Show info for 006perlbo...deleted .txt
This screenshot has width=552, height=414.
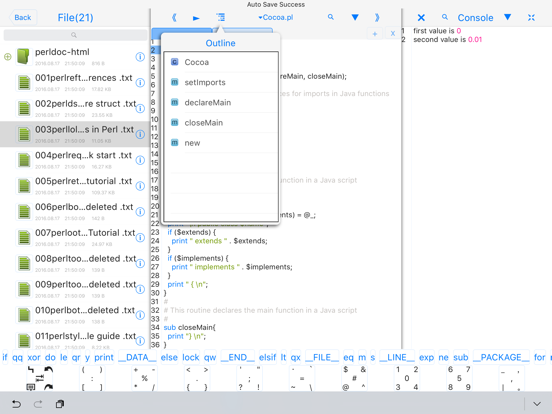tap(140, 212)
